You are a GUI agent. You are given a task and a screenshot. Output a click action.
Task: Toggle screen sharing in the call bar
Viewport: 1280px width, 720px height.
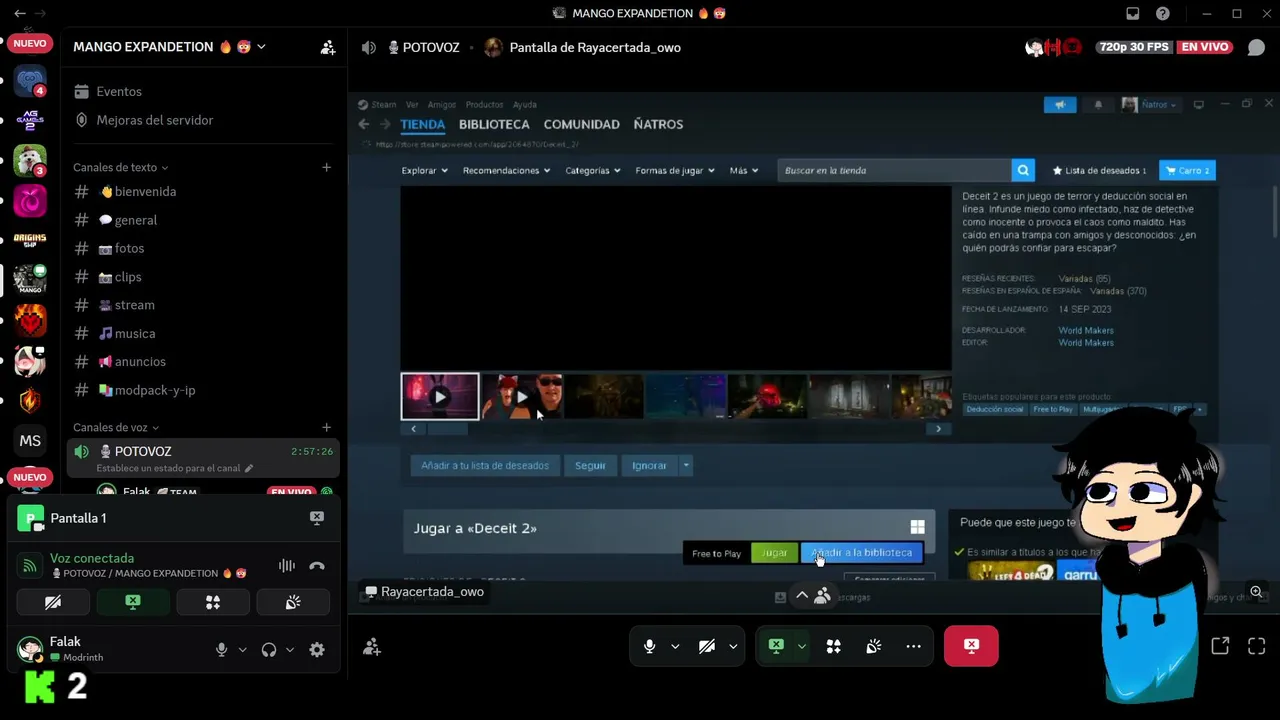click(776, 646)
